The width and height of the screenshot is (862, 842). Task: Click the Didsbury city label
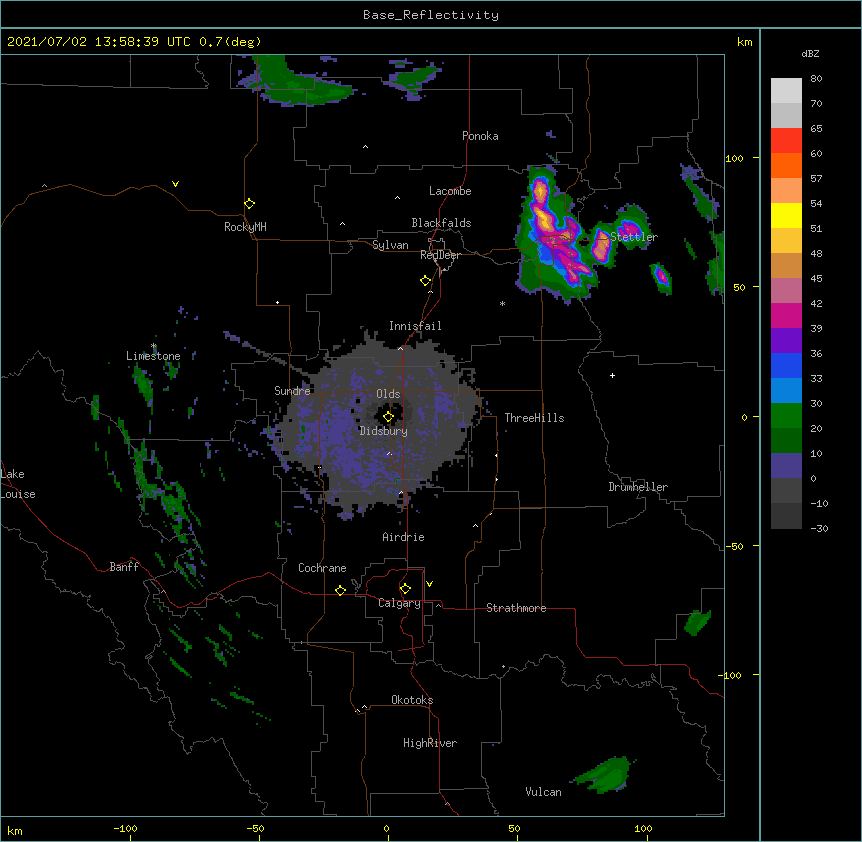tap(384, 431)
